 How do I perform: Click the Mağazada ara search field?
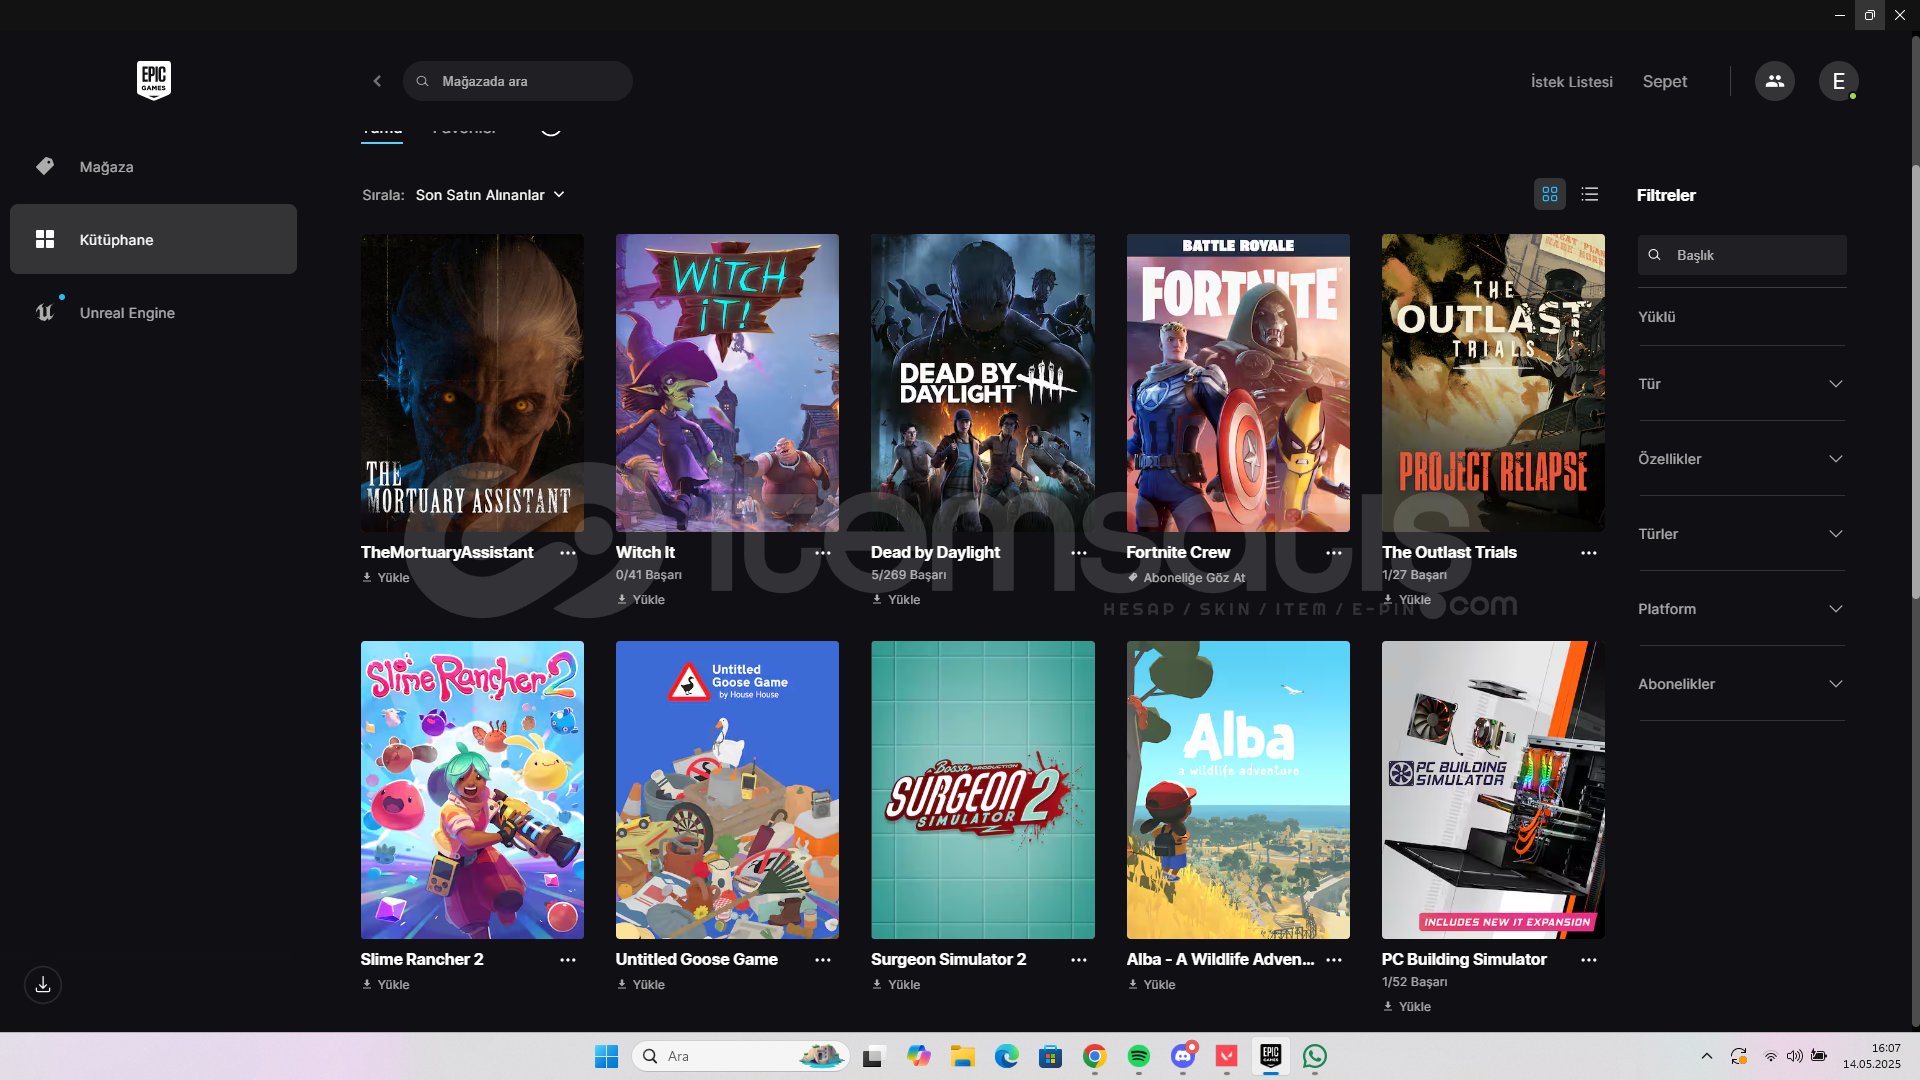tap(518, 81)
